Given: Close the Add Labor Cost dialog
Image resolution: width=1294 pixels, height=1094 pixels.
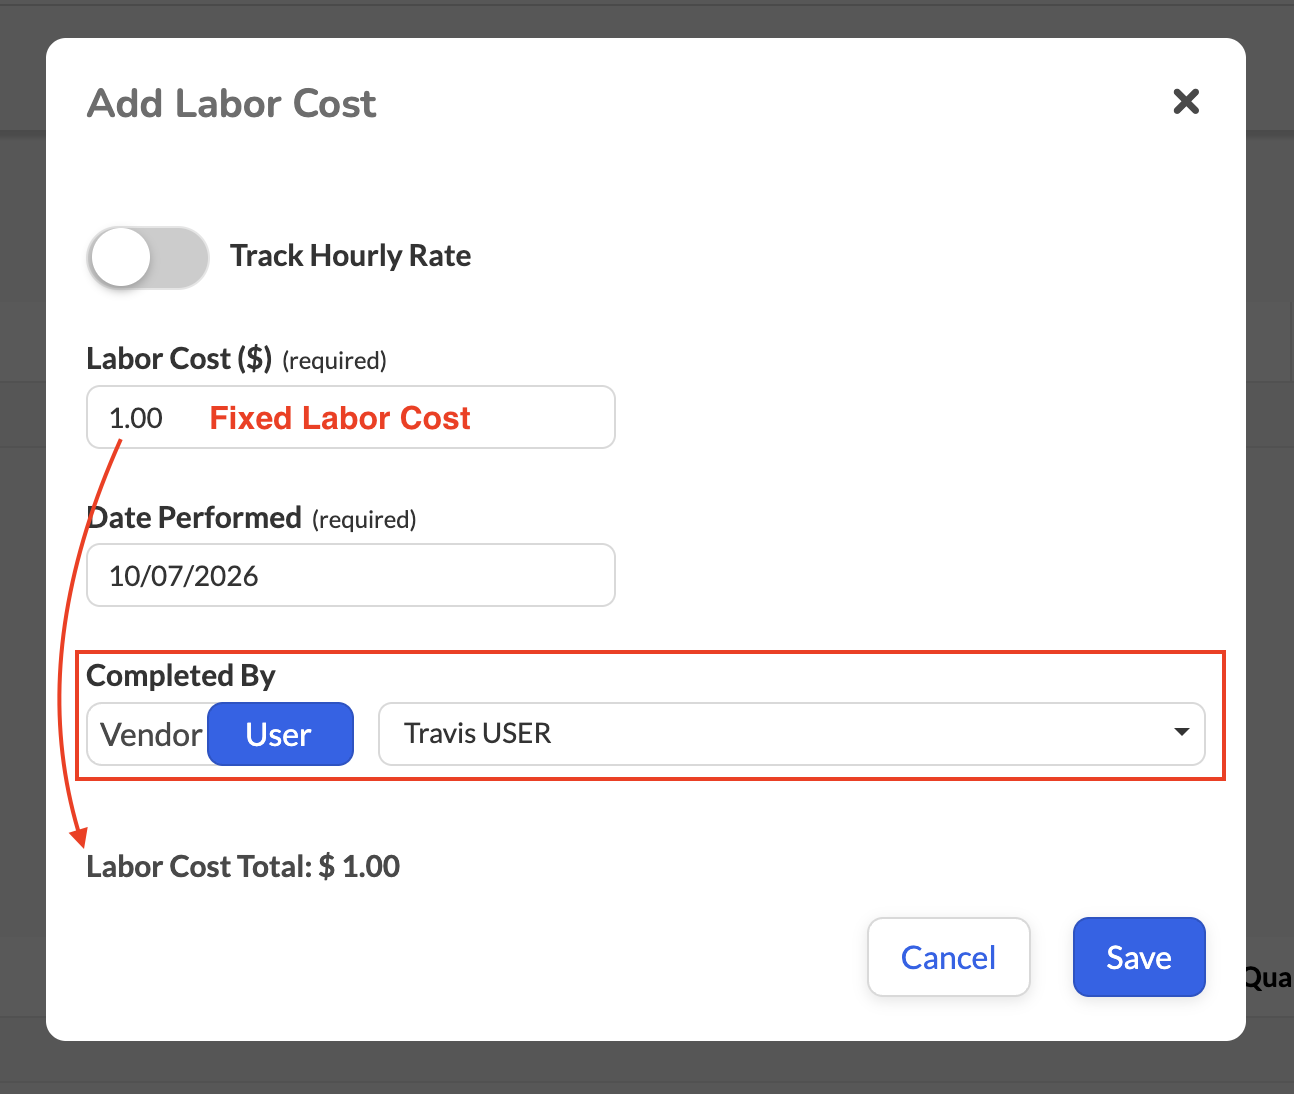Looking at the screenshot, I should (x=1186, y=101).
